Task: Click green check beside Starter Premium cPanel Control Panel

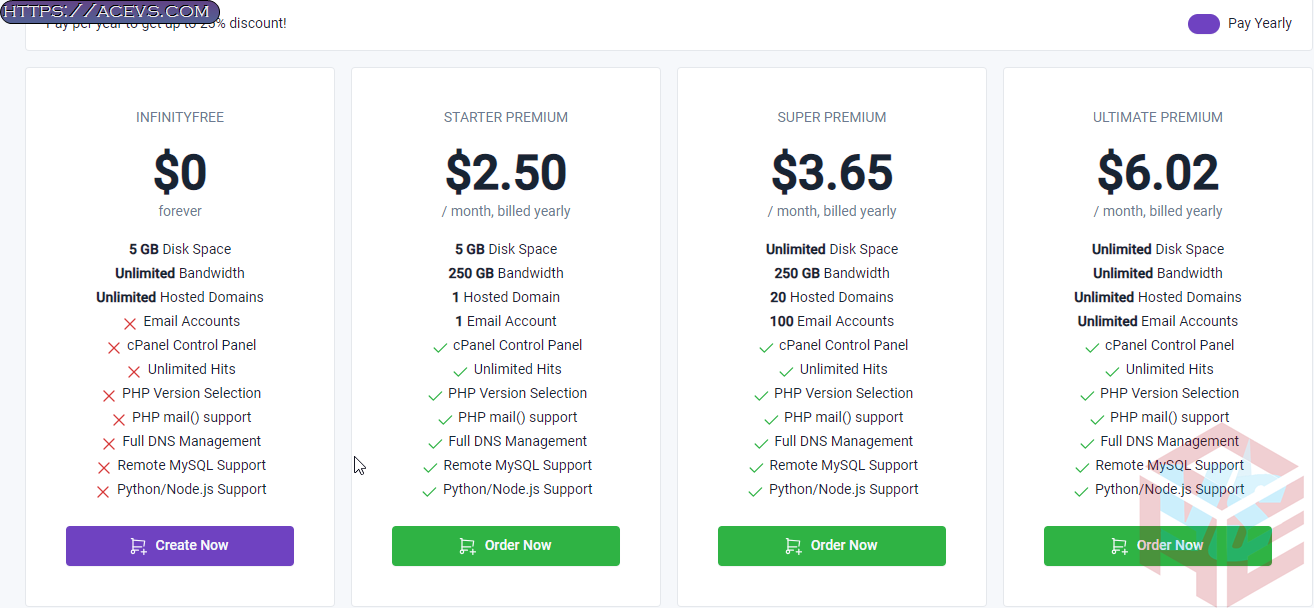Action: [440, 347]
